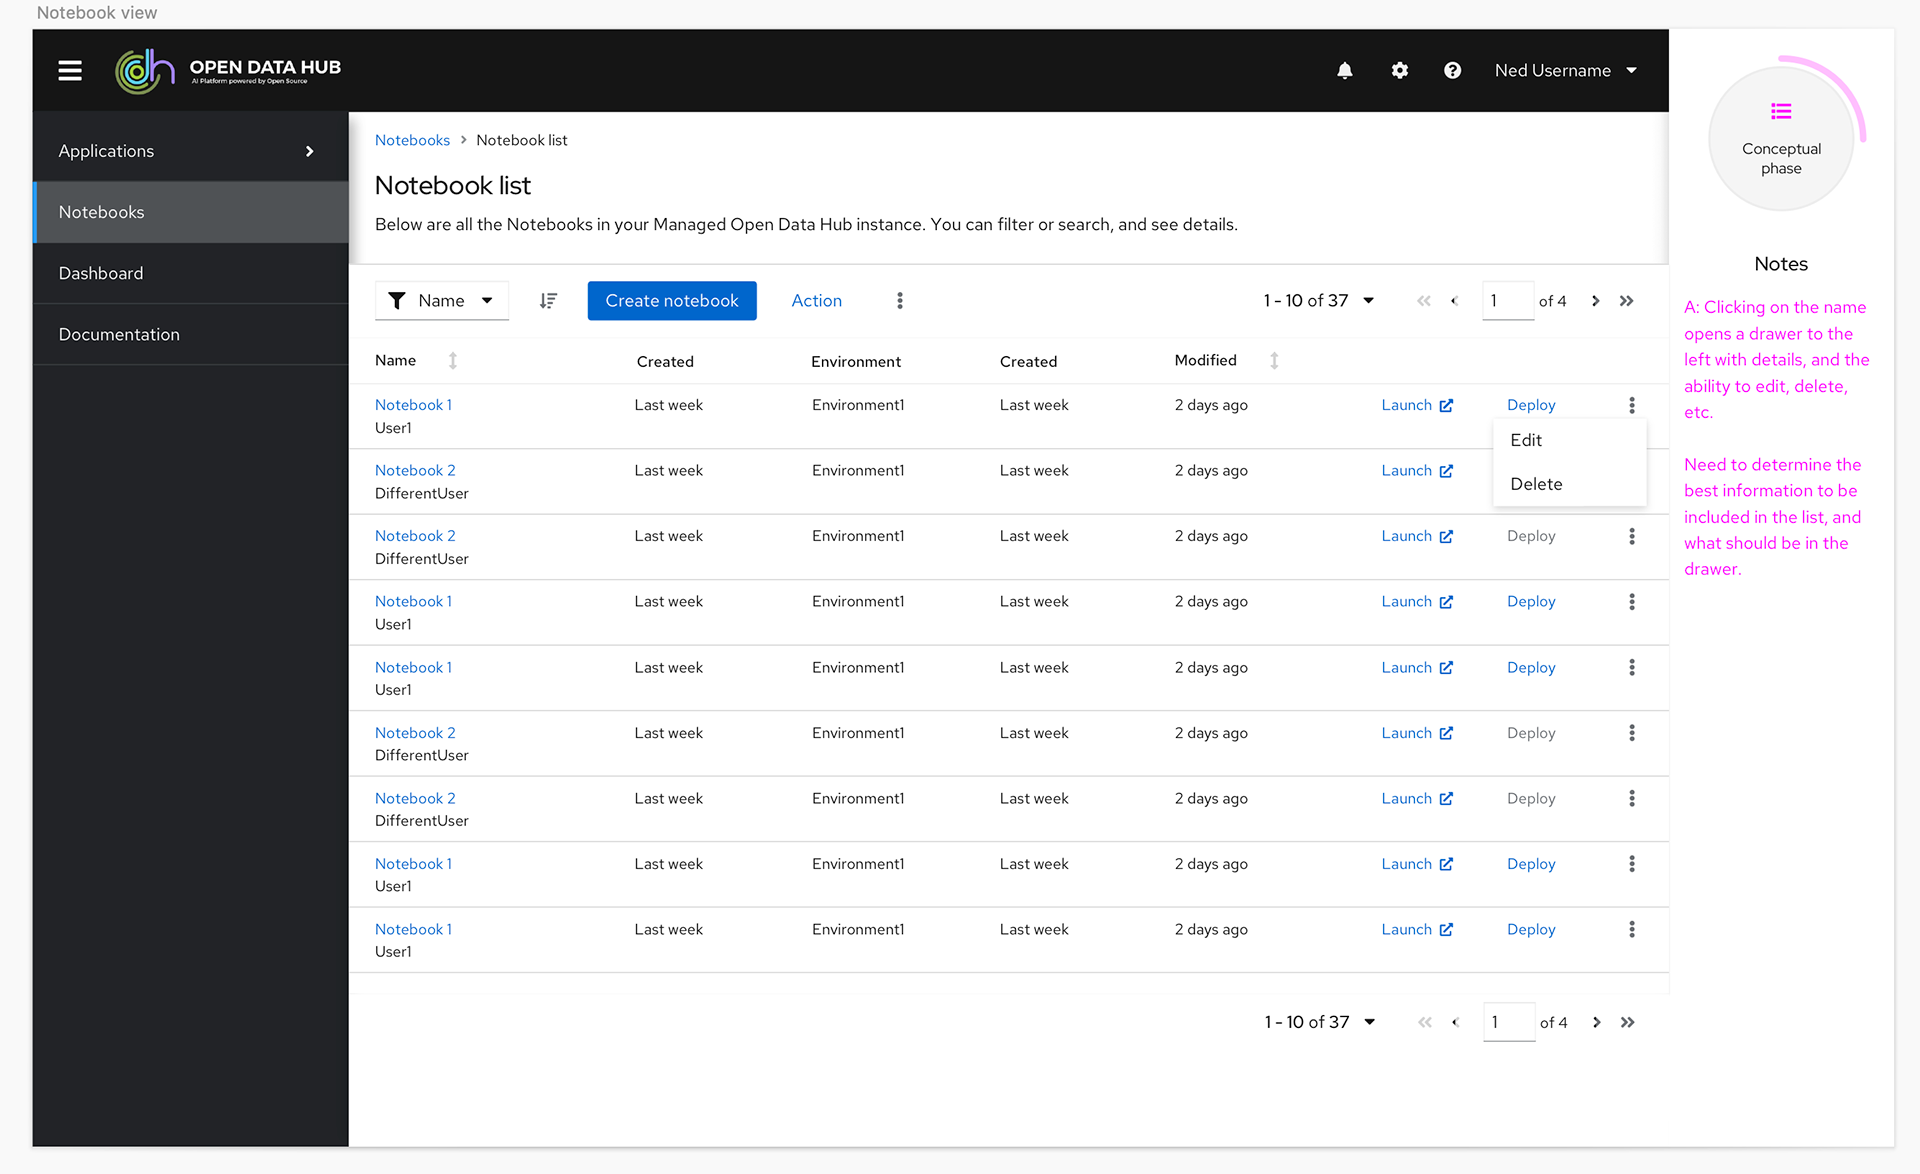Click the Modified column header label

pyautogui.click(x=1205, y=360)
